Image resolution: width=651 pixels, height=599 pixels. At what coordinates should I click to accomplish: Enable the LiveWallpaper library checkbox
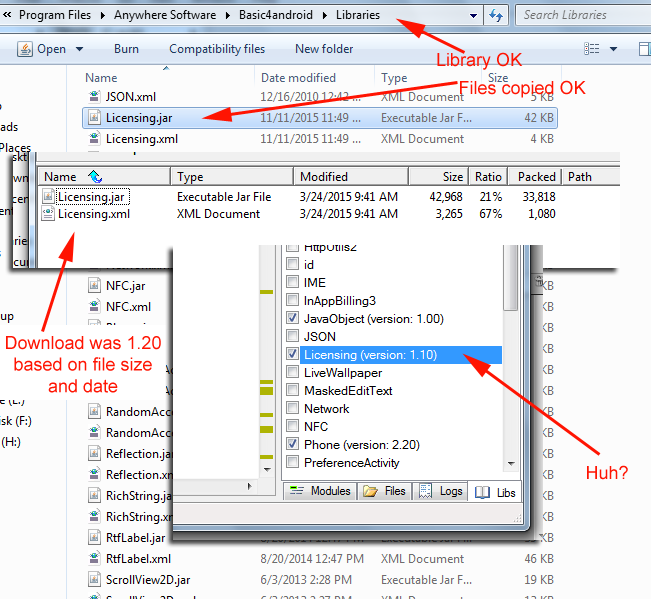point(292,372)
